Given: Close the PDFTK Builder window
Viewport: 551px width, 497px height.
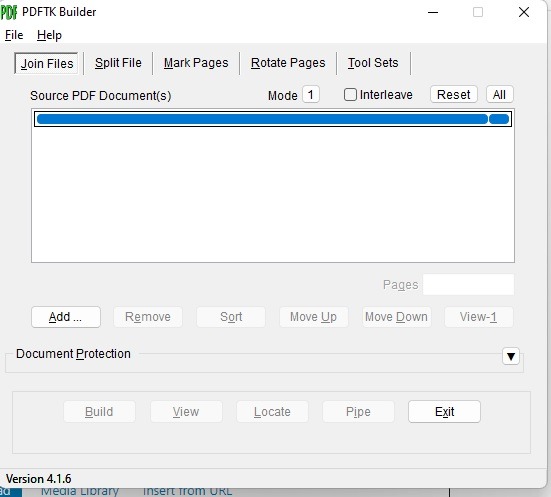Looking at the screenshot, I should (x=524, y=12).
